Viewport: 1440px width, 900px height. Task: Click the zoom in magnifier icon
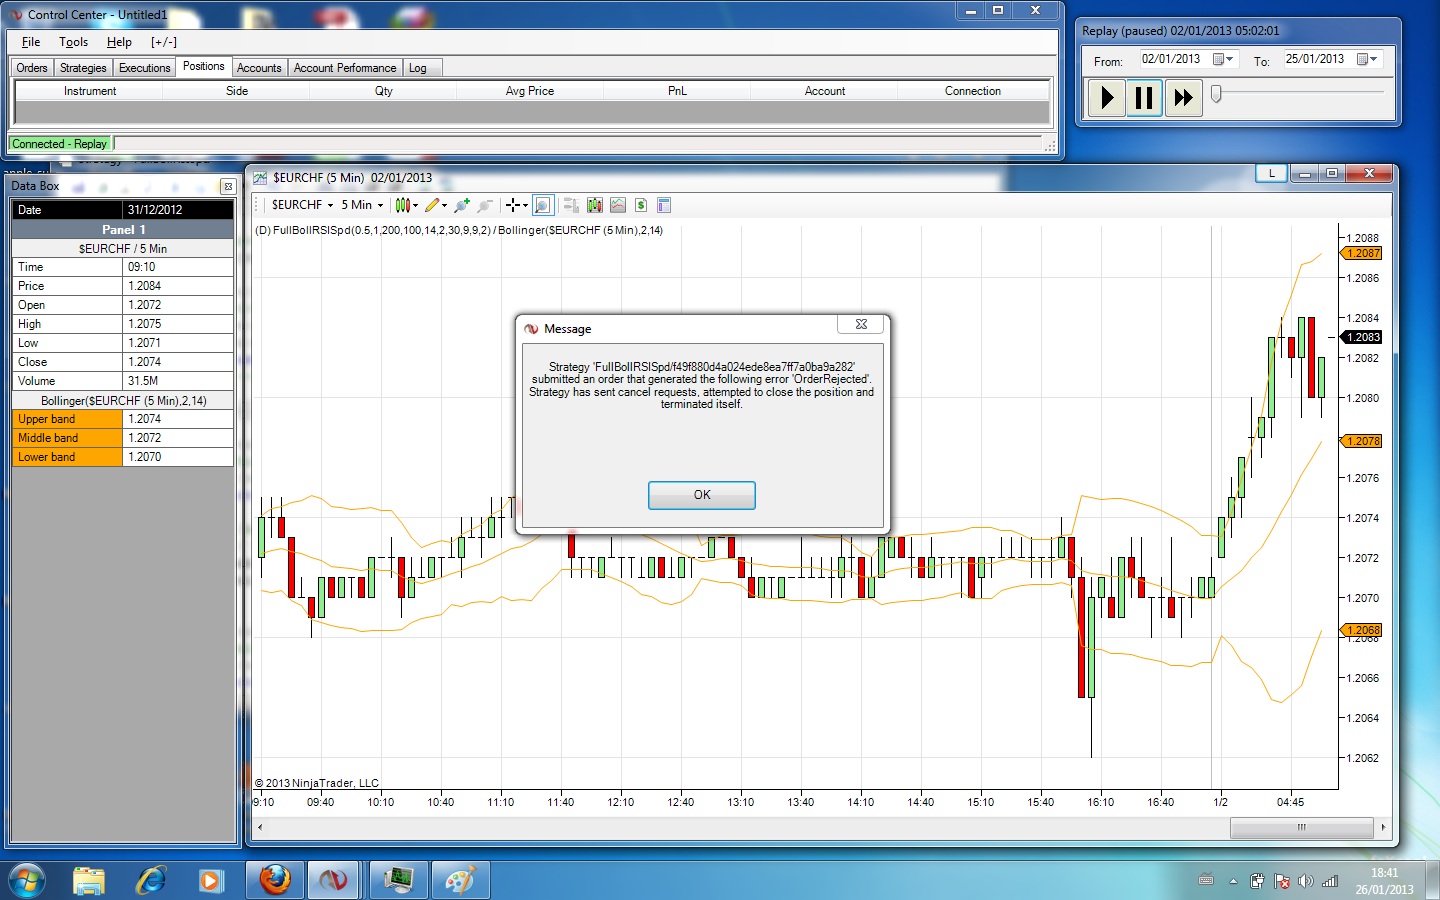(462, 205)
